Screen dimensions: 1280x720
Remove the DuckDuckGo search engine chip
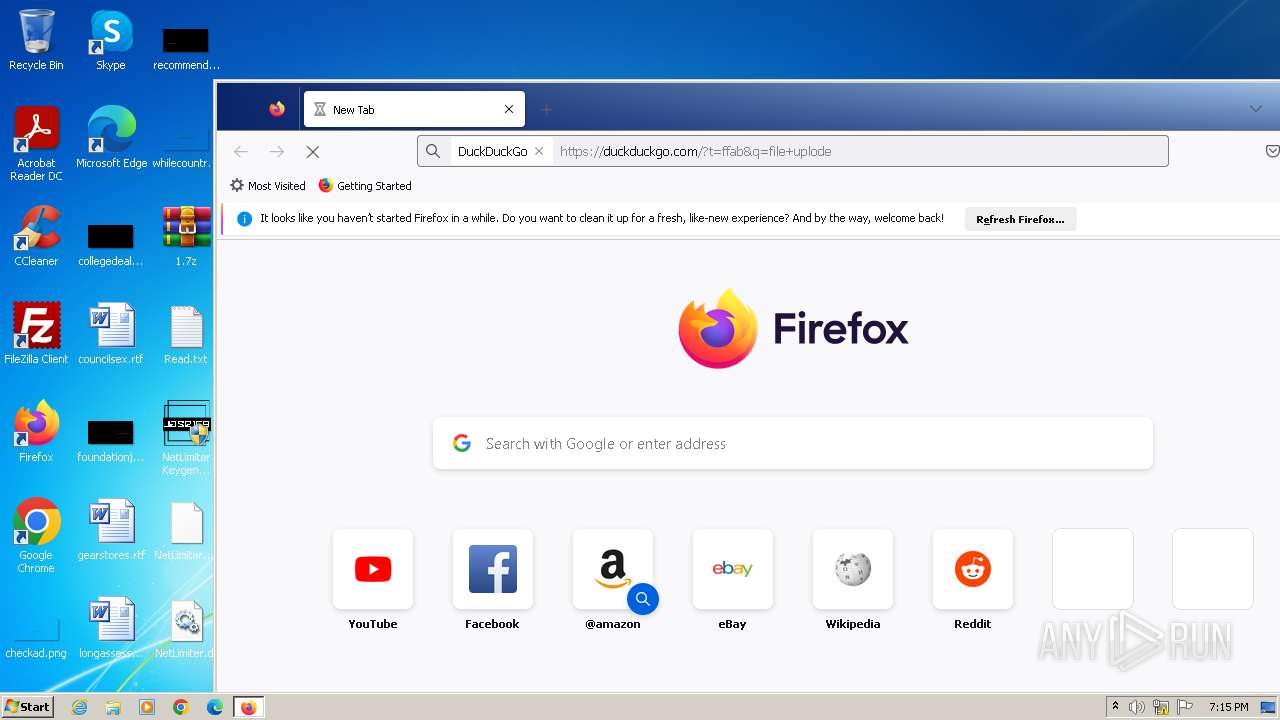coord(539,151)
